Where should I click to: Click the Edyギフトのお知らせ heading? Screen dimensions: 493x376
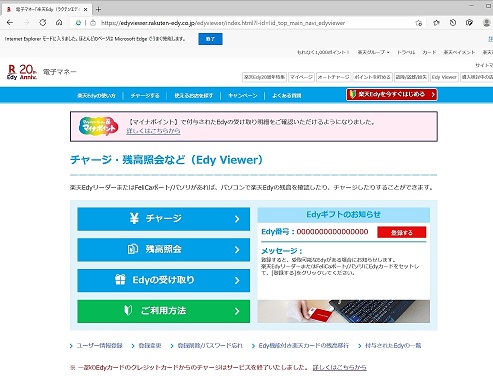(x=343, y=214)
